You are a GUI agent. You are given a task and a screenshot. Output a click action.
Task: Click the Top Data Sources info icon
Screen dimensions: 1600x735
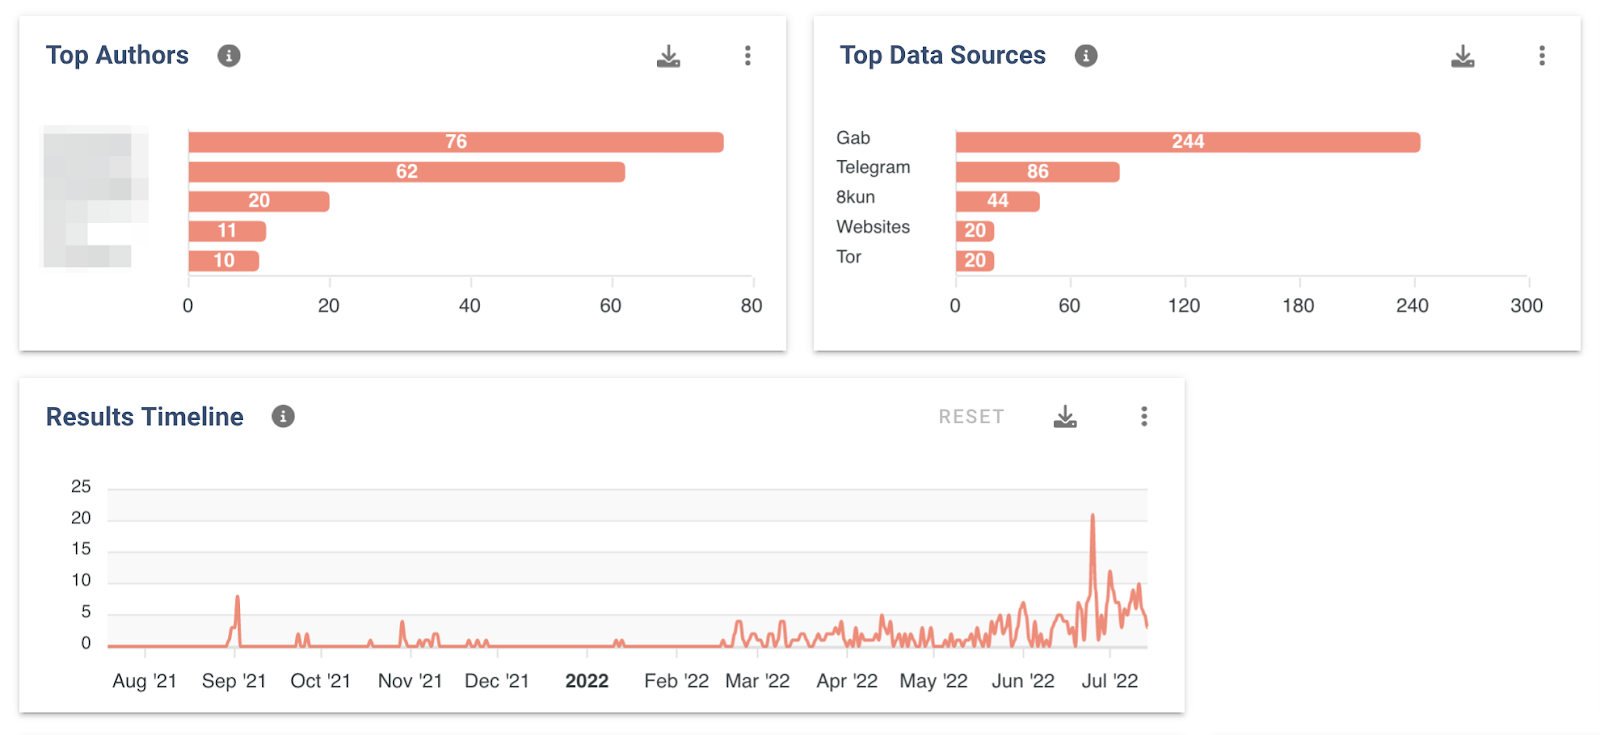coord(1086,56)
